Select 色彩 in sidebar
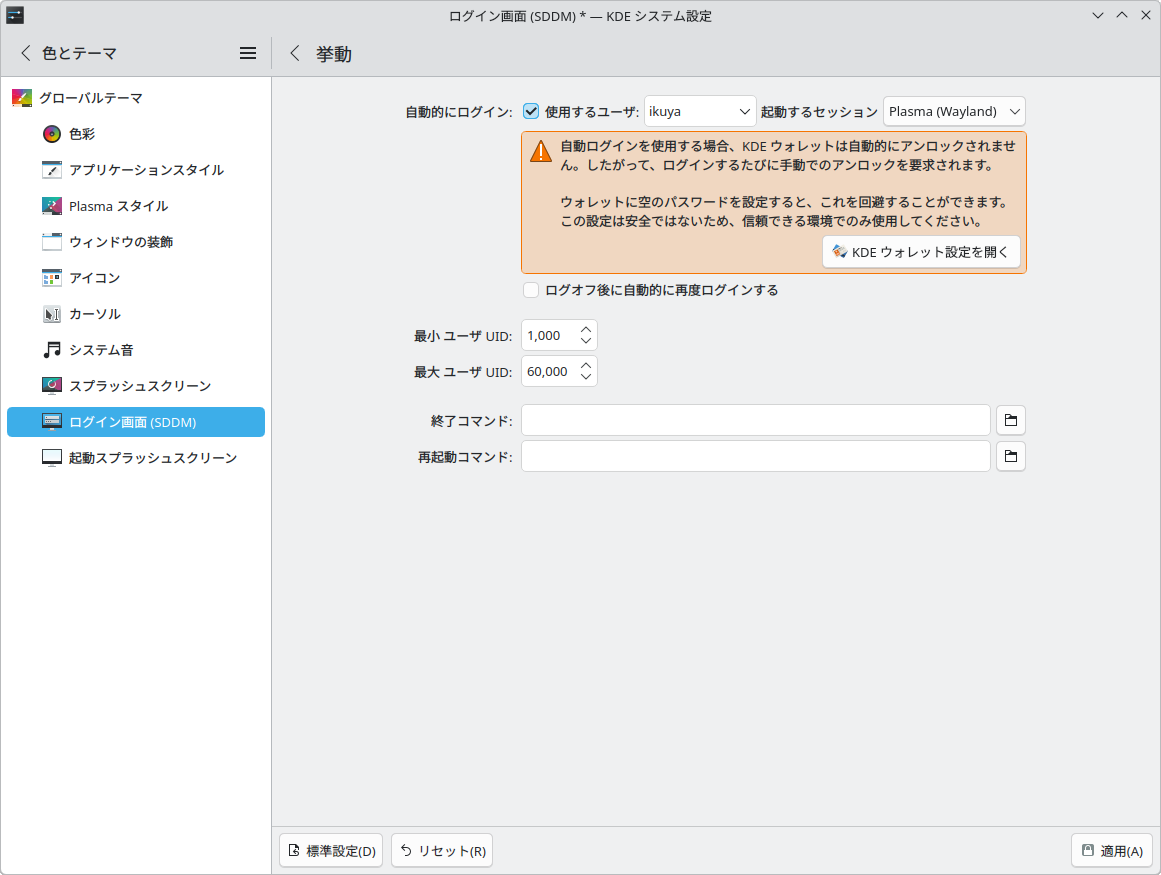The image size is (1161, 875). [136, 134]
